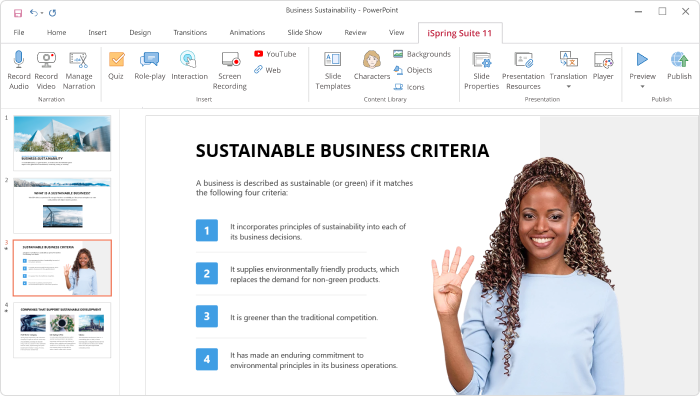Click the Redo icon in title bar
The image size is (700, 396).
pyautogui.click(x=53, y=13)
